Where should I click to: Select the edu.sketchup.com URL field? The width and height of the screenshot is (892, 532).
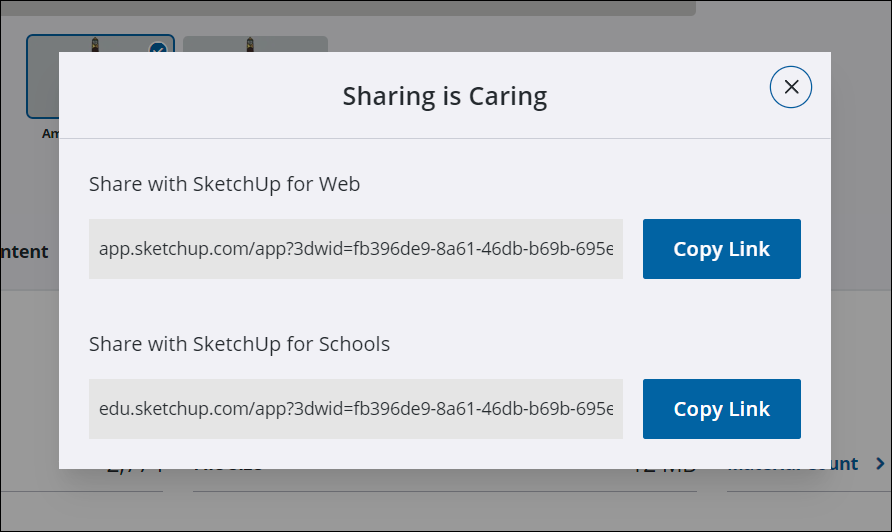click(356, 409)
